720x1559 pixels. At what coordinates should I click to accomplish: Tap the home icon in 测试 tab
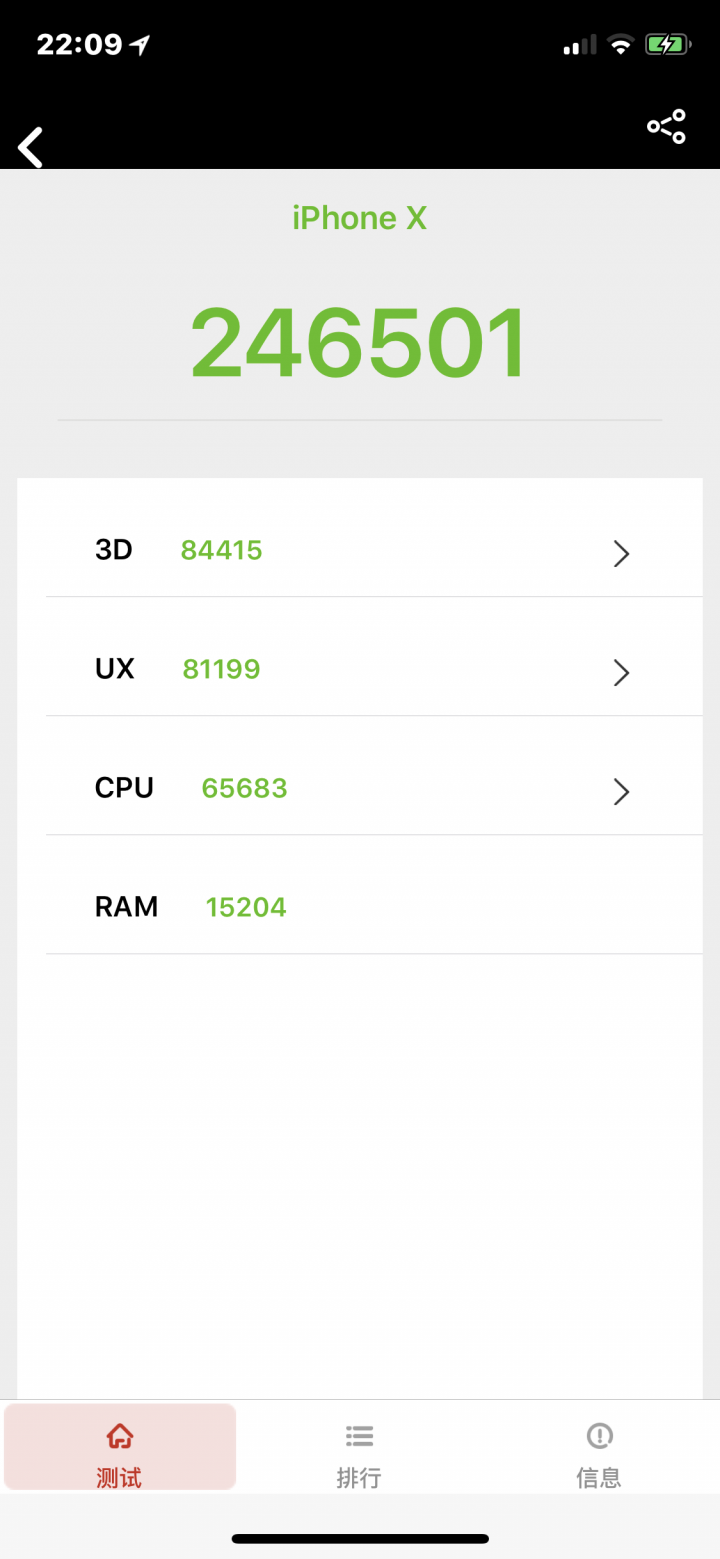click(x=119, y=1437)
